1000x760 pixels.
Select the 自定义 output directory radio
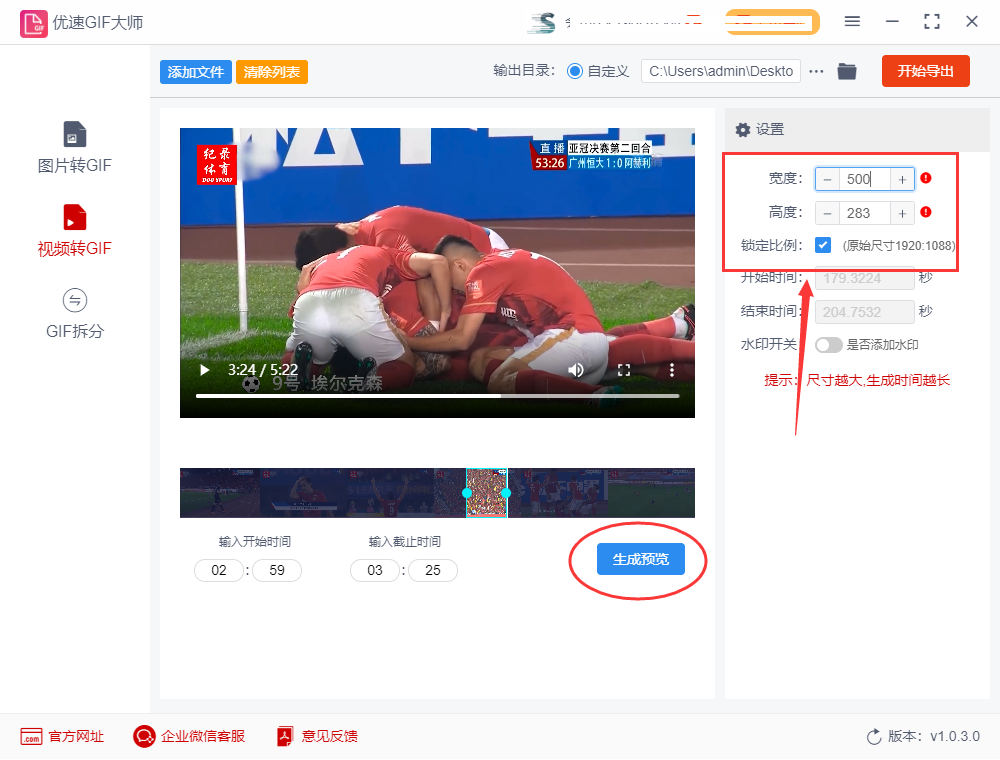tap(575, 71)
